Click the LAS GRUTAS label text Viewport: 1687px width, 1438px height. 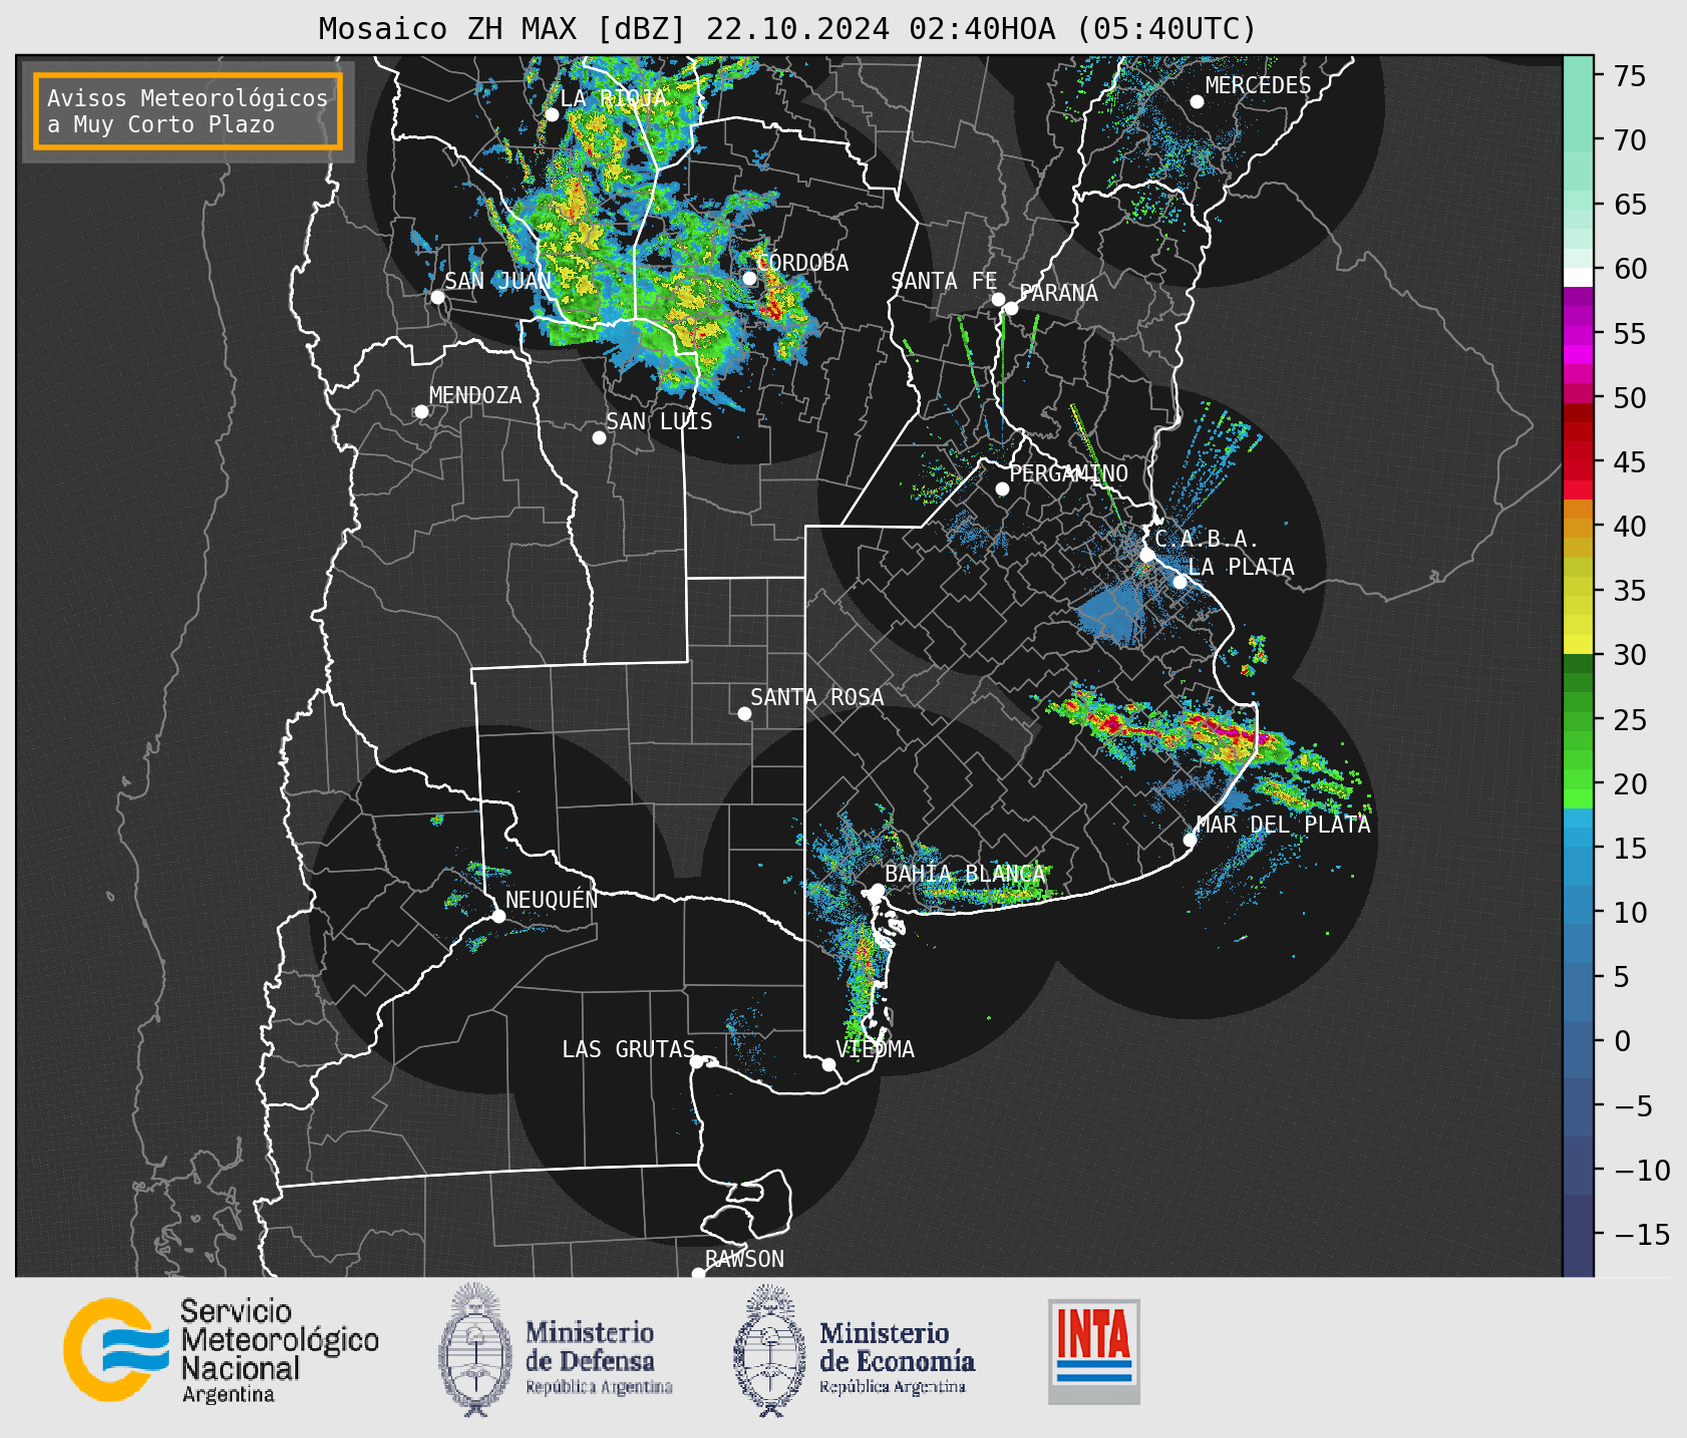click(628, 1049)
